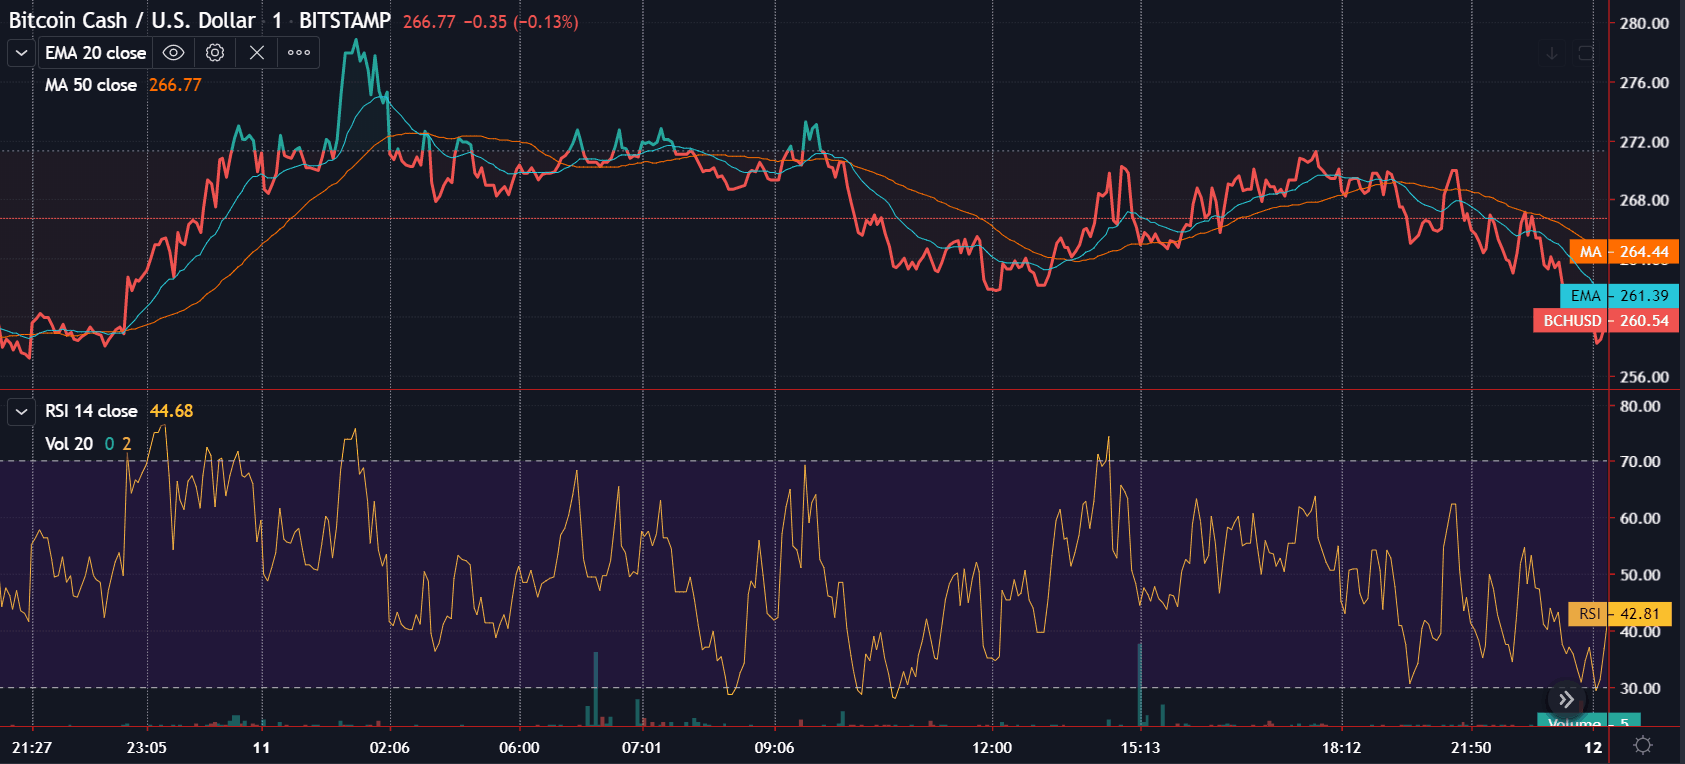Click the price change -0.35 (-0.13%) text
The image size is (1685, 764).
click(x=521, y=22)
